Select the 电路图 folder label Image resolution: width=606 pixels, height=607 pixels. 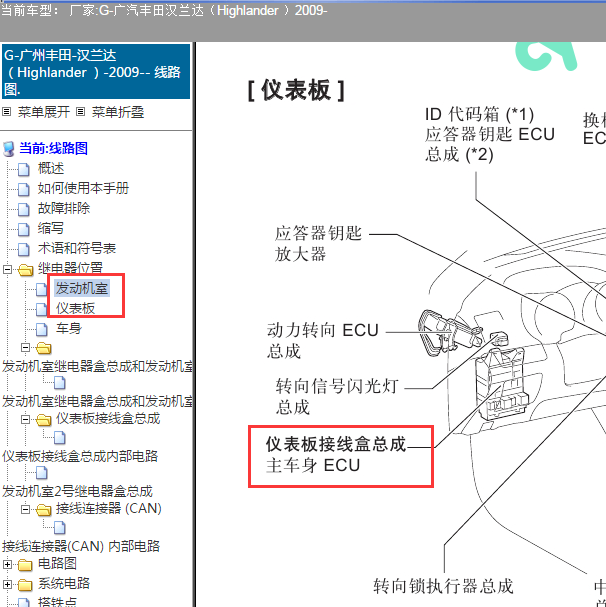(57, 563)
